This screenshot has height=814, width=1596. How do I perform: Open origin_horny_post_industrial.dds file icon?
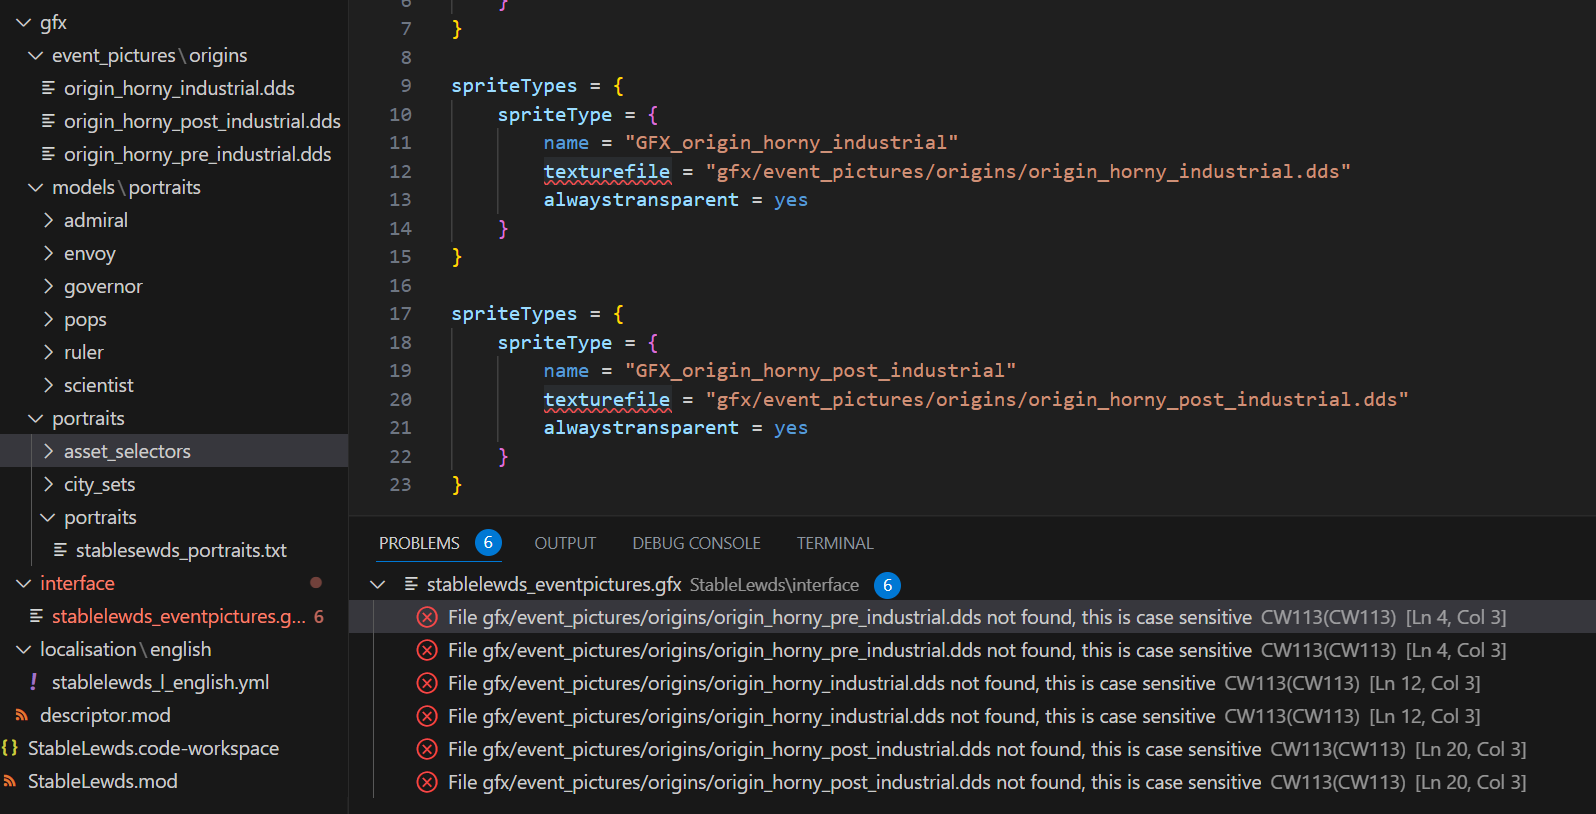coord(48,121)
